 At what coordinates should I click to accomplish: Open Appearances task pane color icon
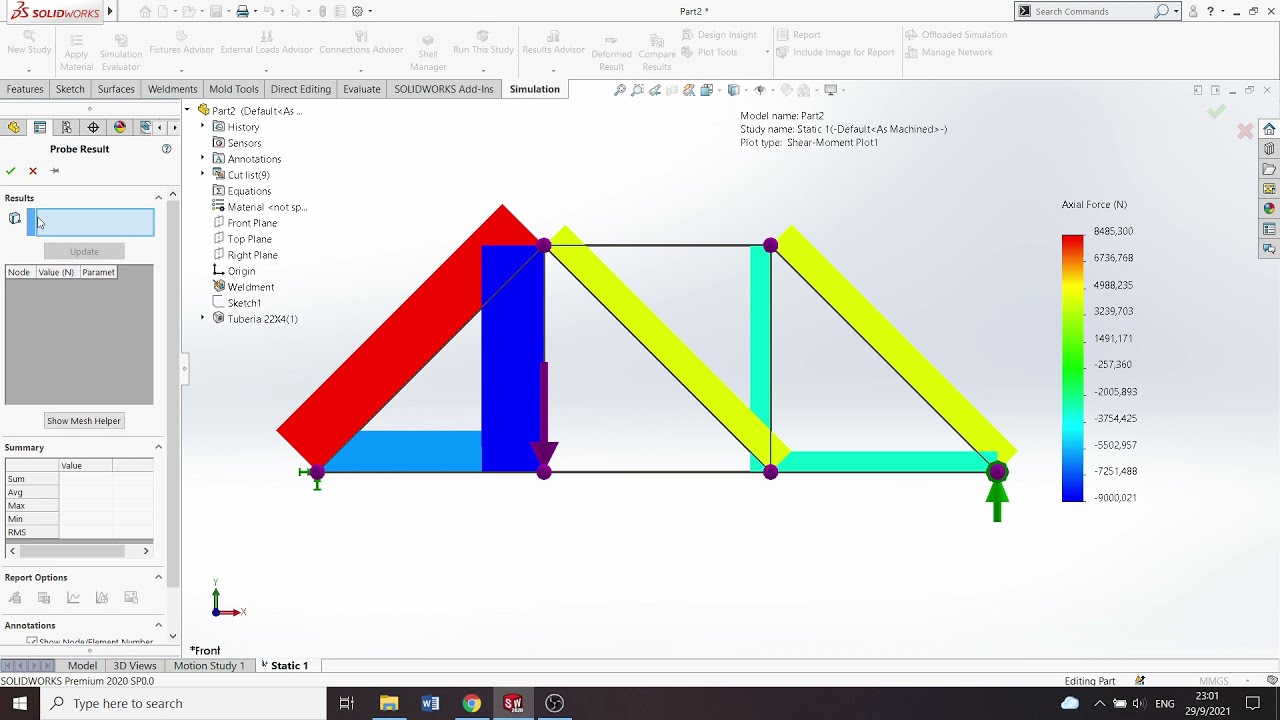1269,209
